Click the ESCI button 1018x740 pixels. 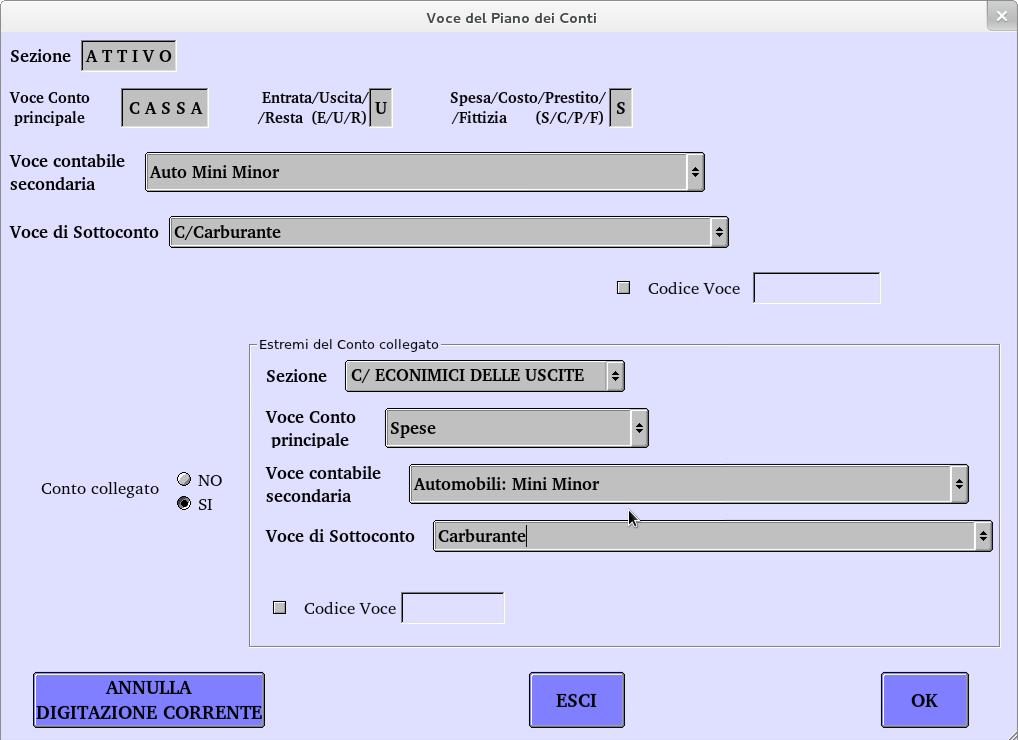click(x=576, y=700)
